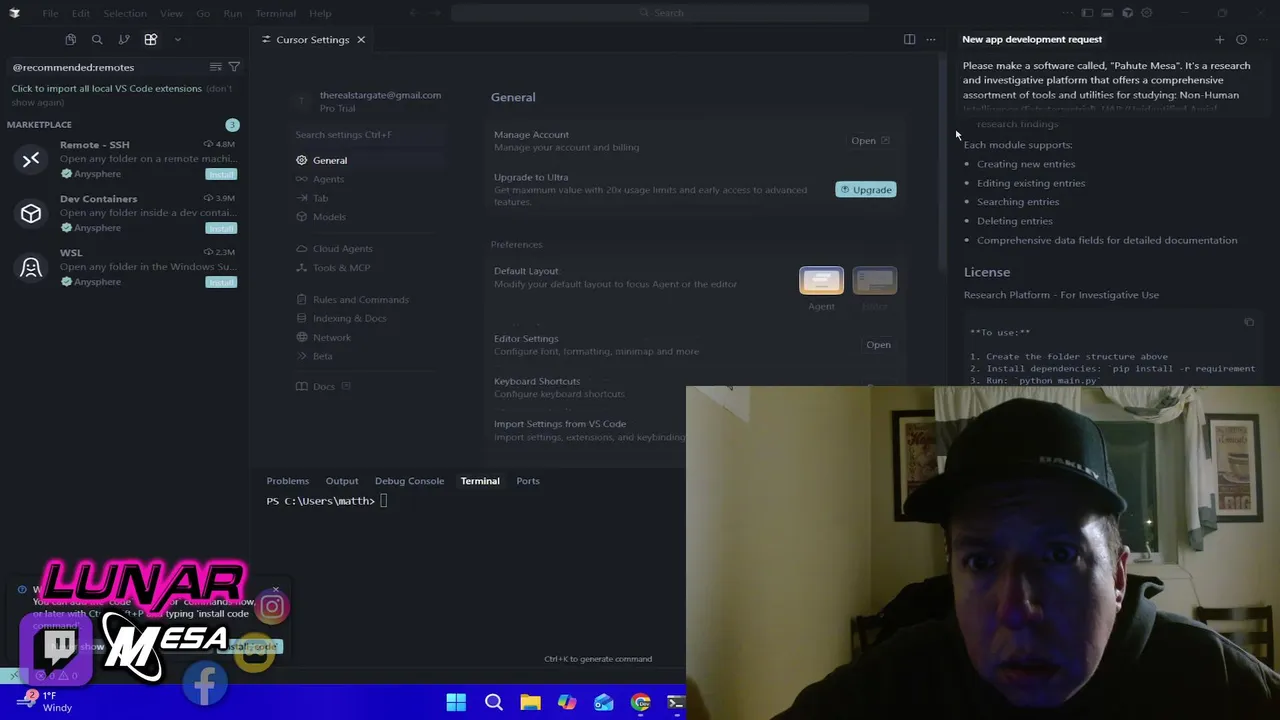Start a new chat with plus icon
Screen dimensions: 1280x720
1219,39
